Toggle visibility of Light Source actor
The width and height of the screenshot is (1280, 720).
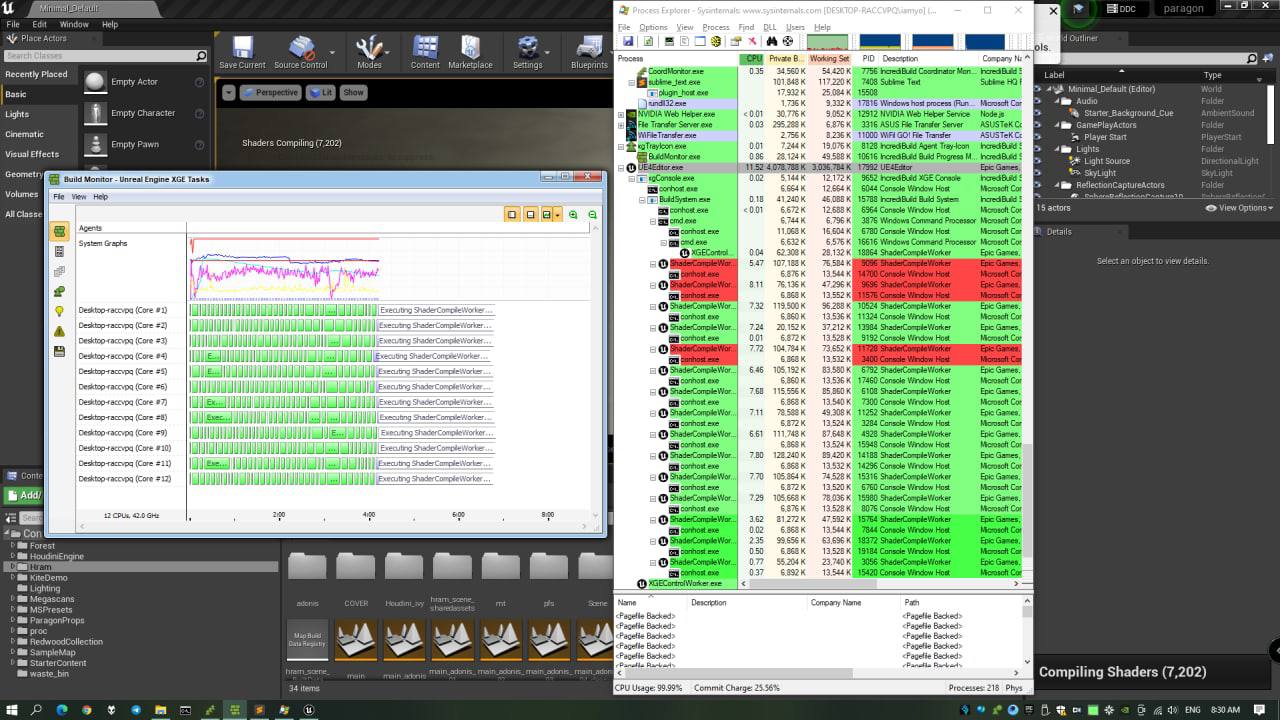[1038, 161]
